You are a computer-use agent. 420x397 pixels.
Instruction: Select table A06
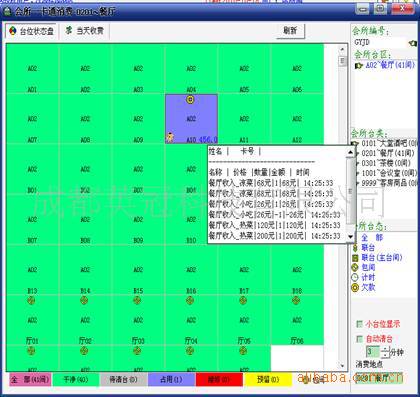point(297,69)
